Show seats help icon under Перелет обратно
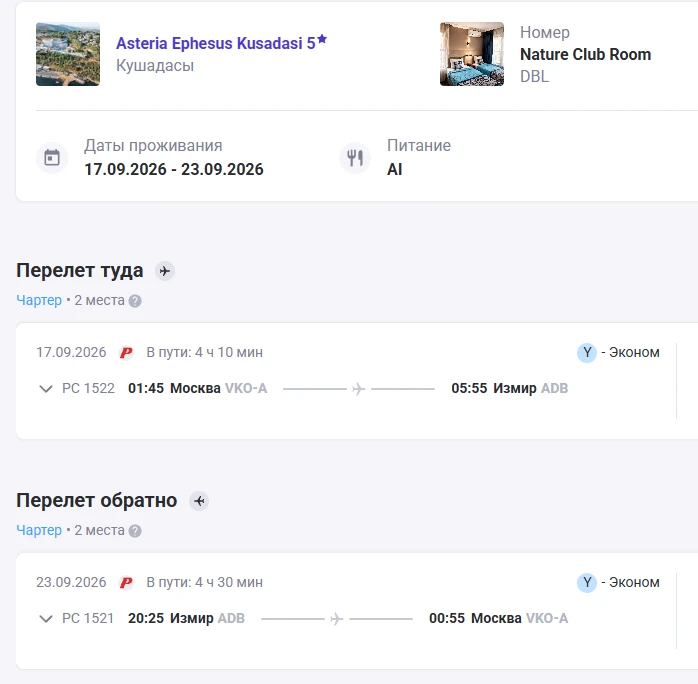This screenshot has width=698, height=684. coord(135,531)
